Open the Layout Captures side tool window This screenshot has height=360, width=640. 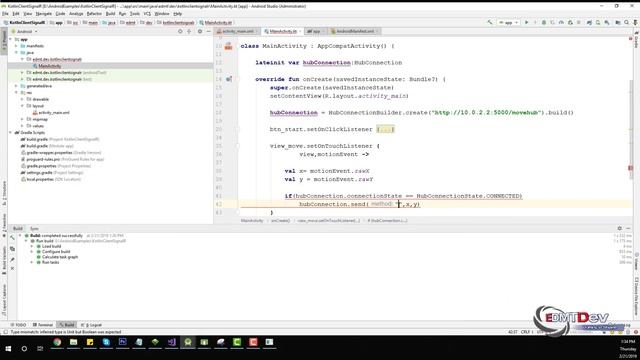4,300
